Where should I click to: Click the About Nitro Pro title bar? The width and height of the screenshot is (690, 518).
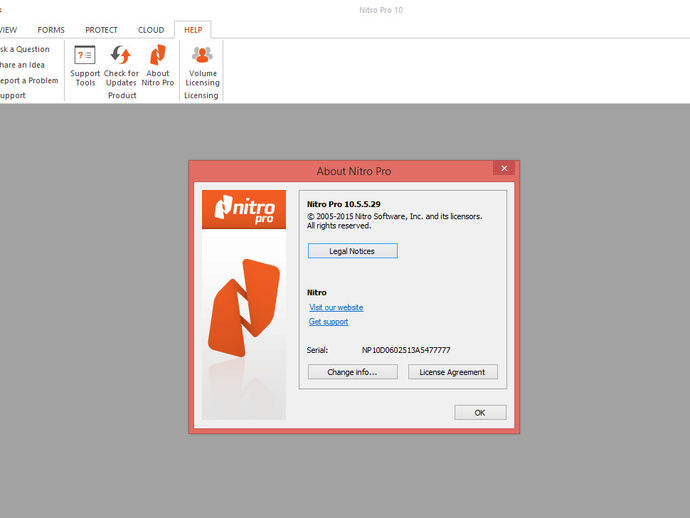click(x=353, y=171)
